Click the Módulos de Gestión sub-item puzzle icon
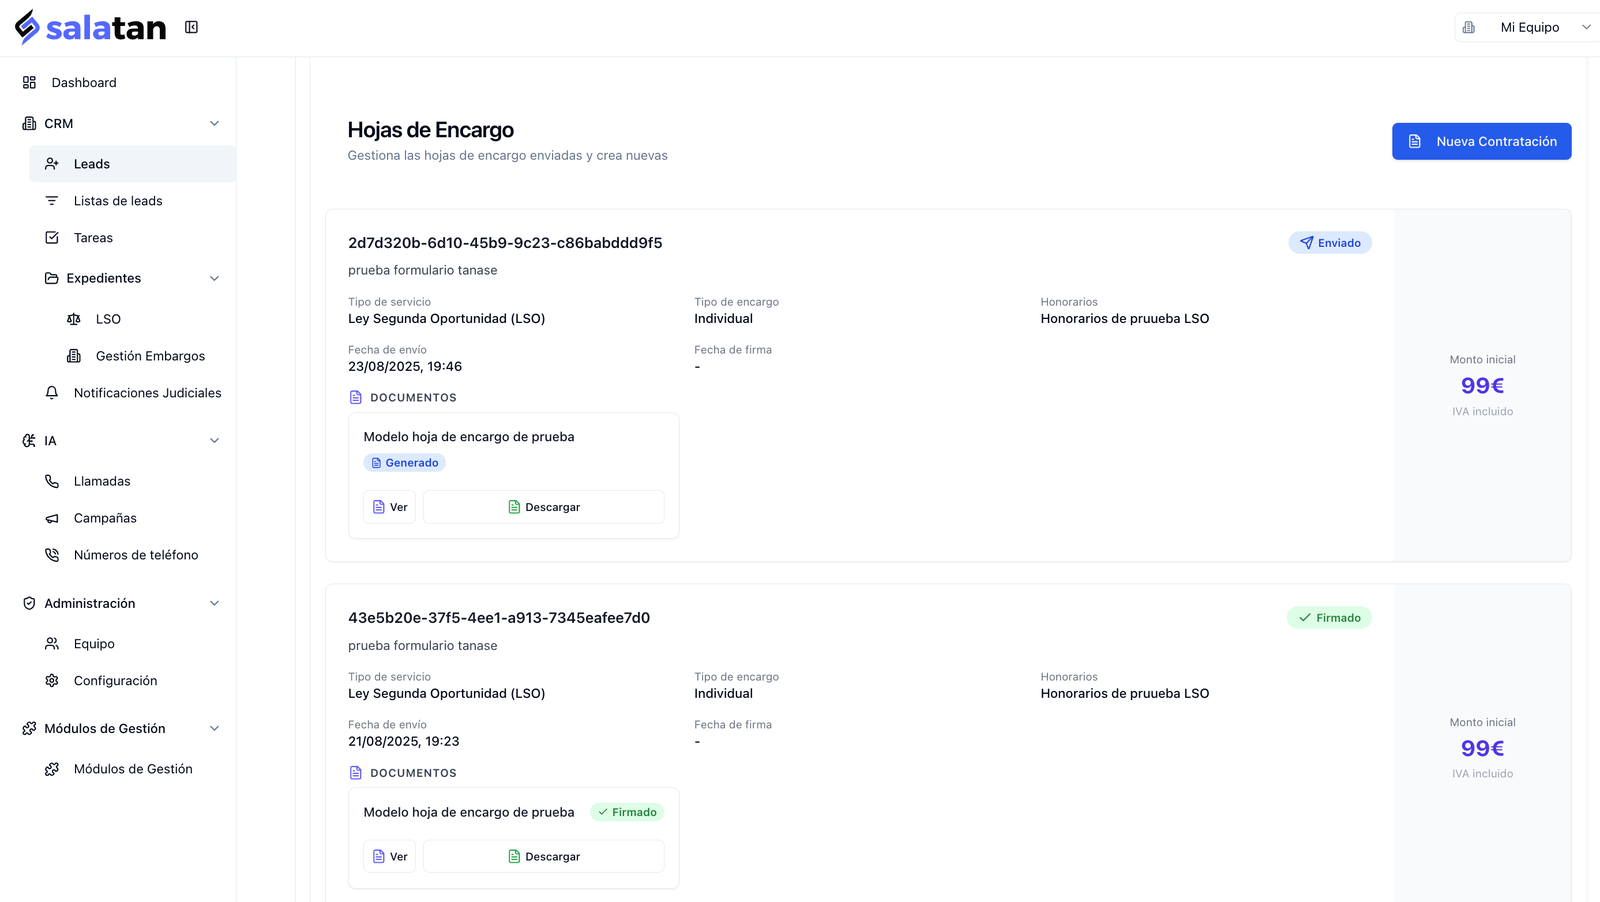The image size is (1600, 902). pos(52,769)
